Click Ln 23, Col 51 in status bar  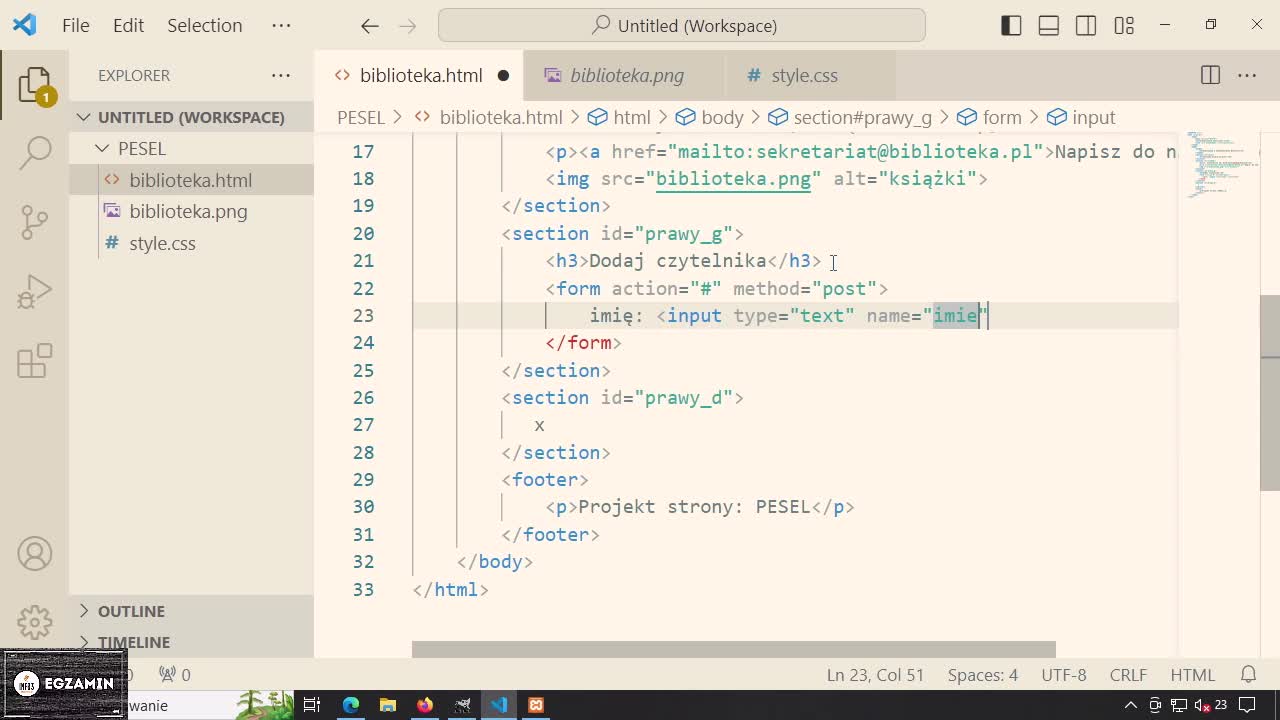875,675
